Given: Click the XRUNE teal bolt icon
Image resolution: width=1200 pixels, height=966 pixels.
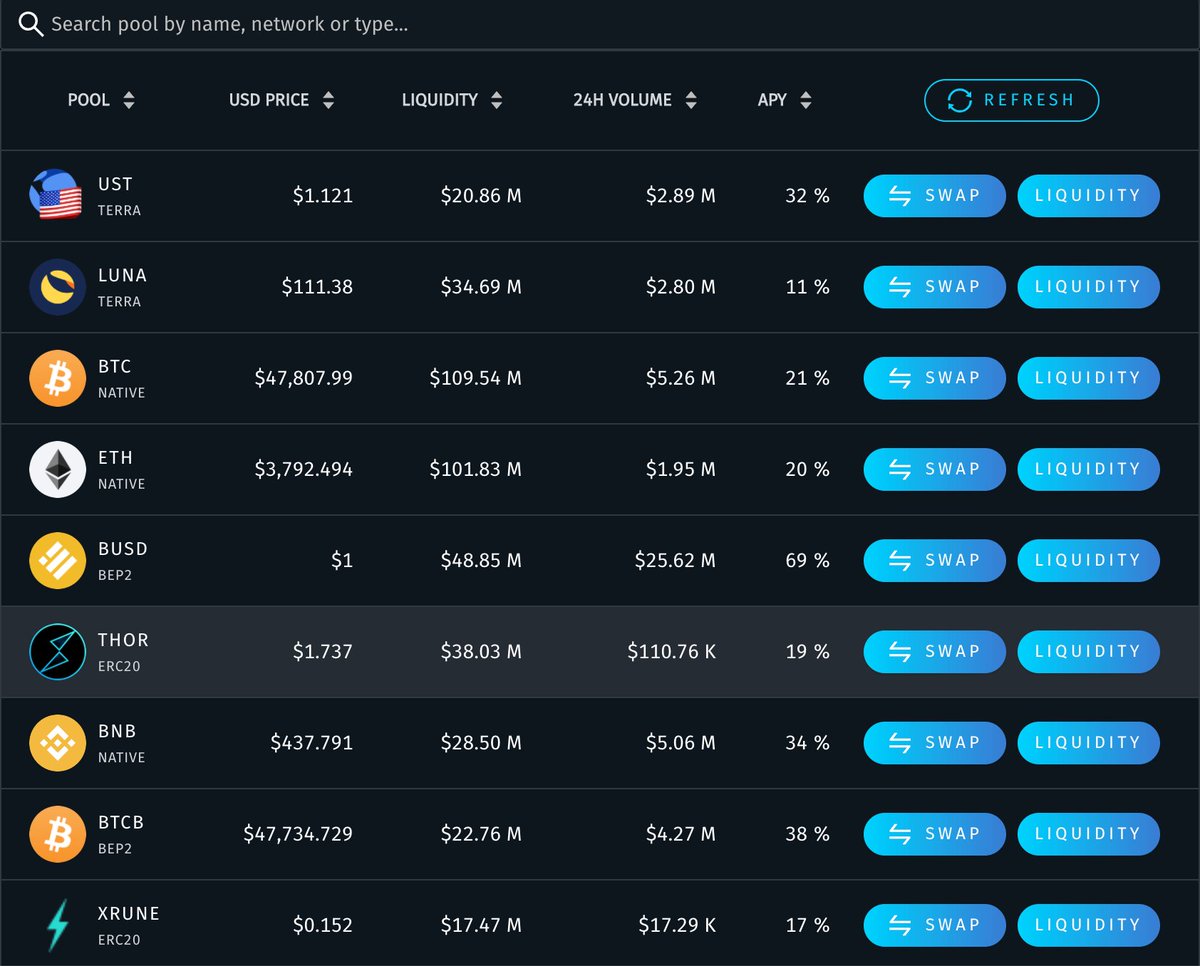Looking at the screenshot, I should click(58, 925).
